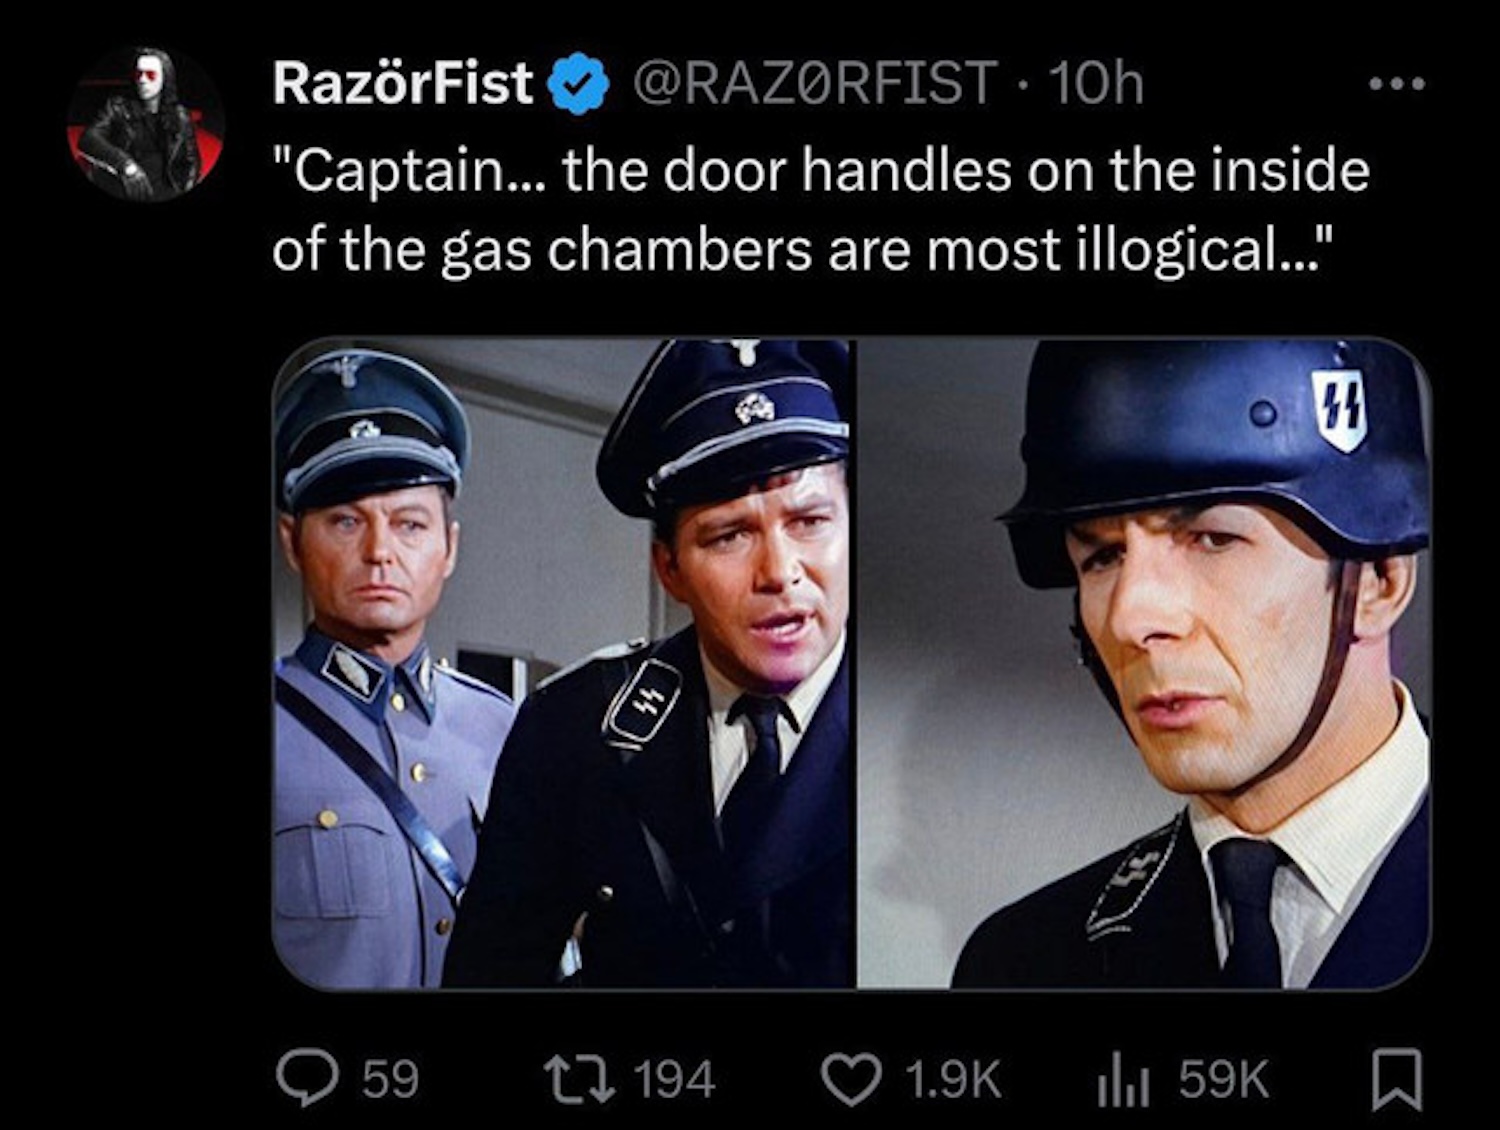1500x1130 pixels.
Task: Open the three-dot more options menu
Action: point(1397,85)
